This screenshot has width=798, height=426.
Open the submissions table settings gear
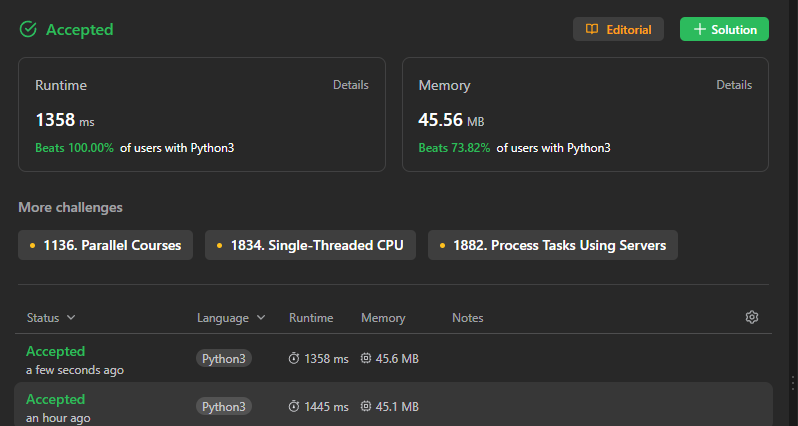click(x=752, y=317)
